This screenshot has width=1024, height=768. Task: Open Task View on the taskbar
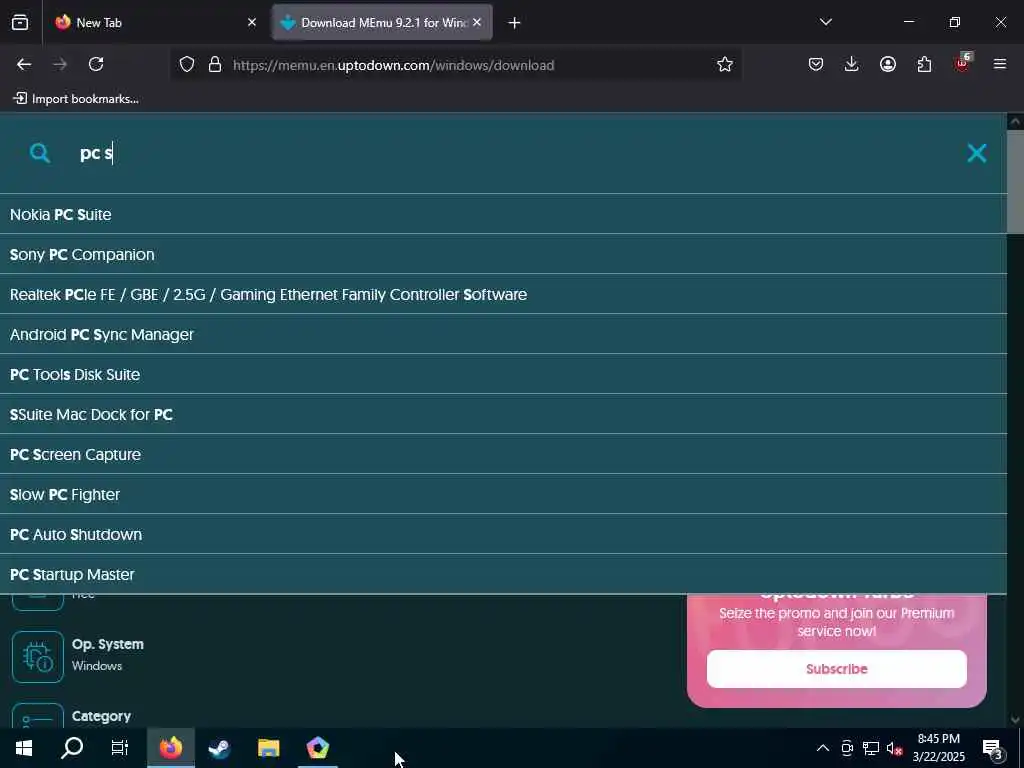click(120, 748)
